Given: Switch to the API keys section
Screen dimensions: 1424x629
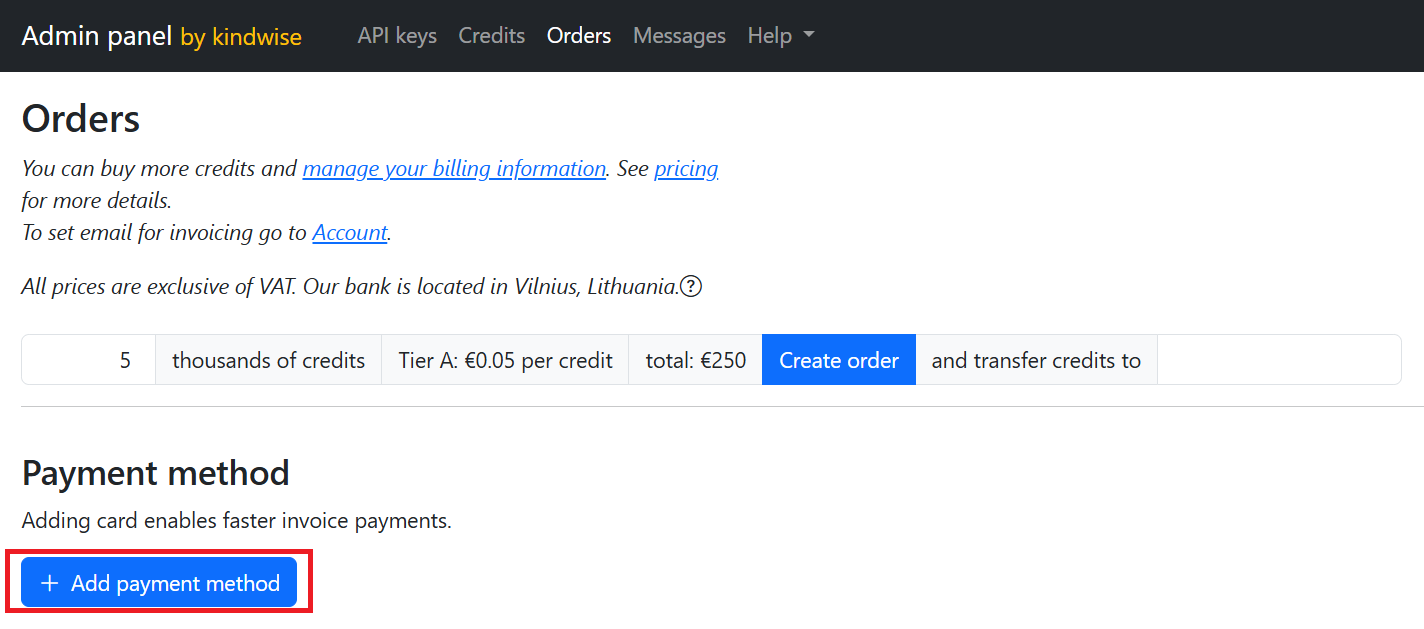Looking at the screenshot, I should 396,36.
